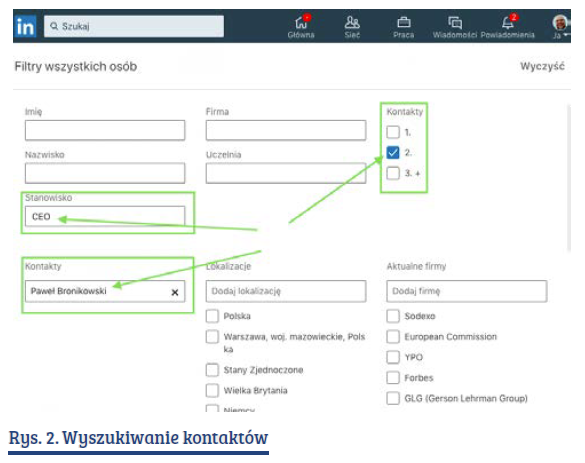Uncheck the 2. degree contacts checkbox
Image resolution: width=585 pixels, height=463 pixels.
[393, 153]
